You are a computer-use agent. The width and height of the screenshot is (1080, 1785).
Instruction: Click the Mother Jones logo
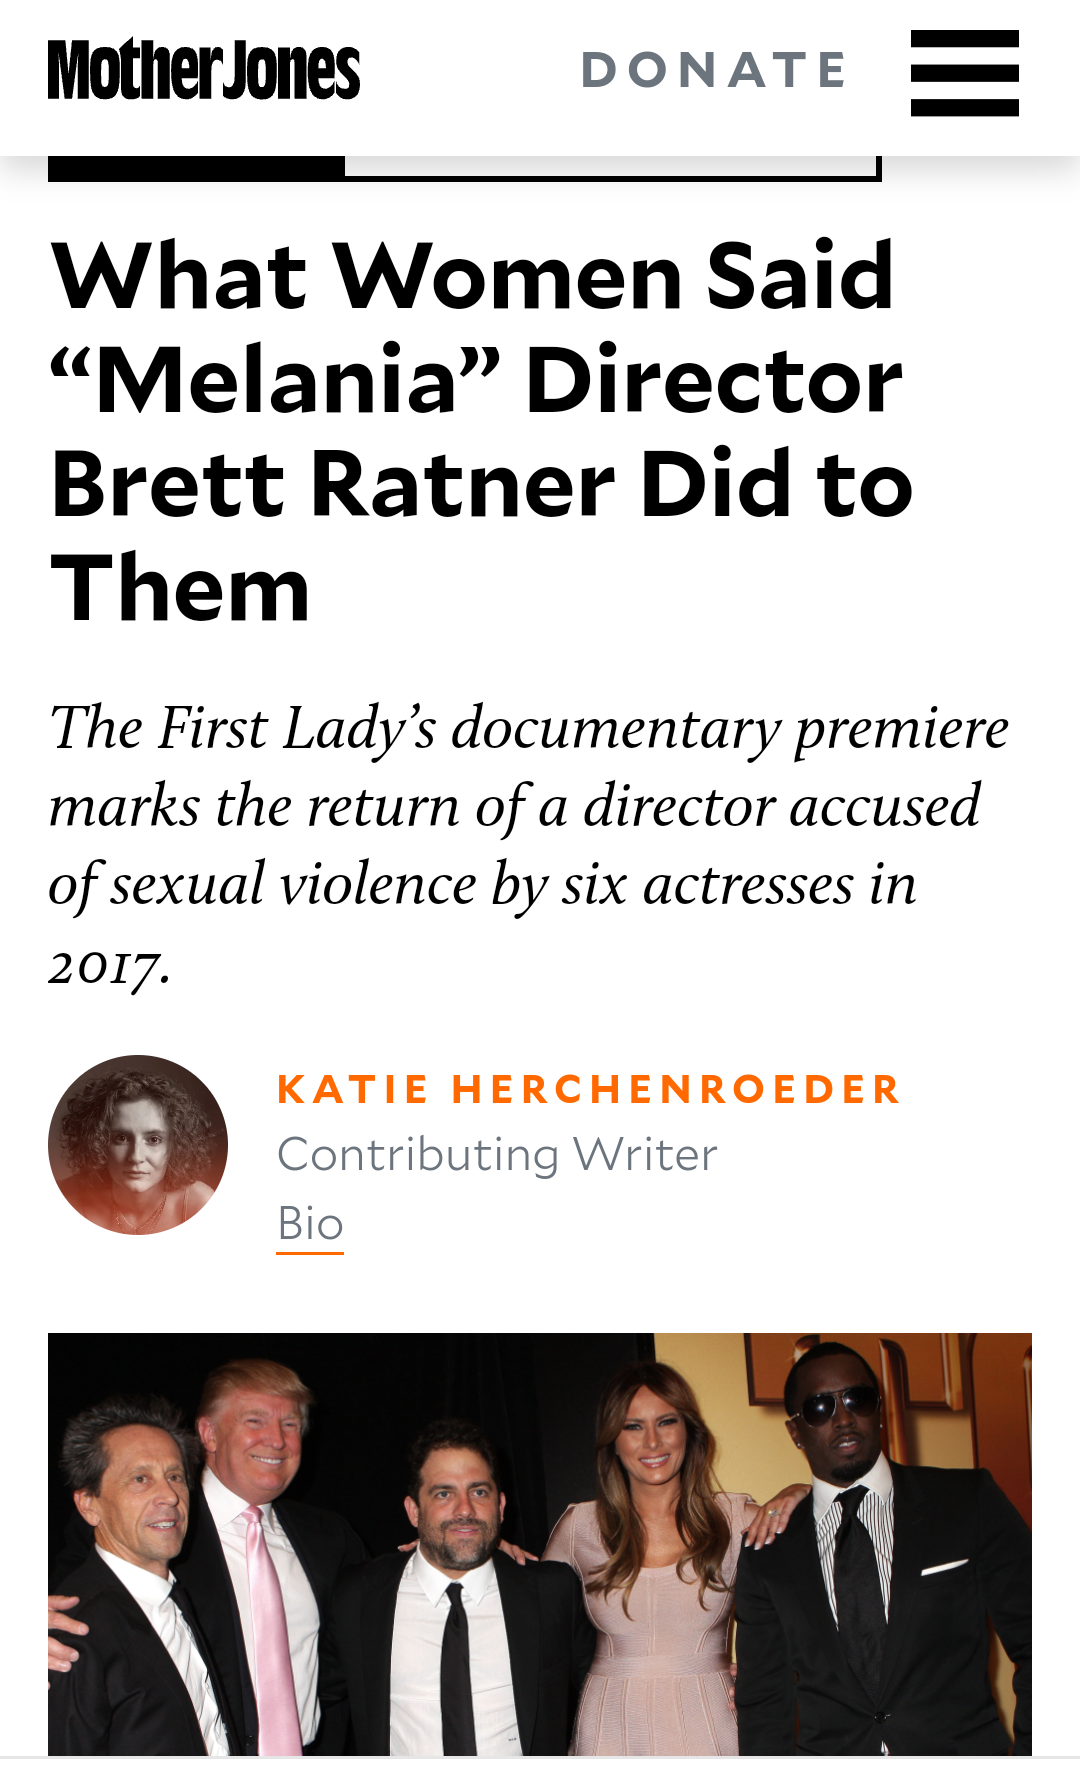[x=204, y=70]
